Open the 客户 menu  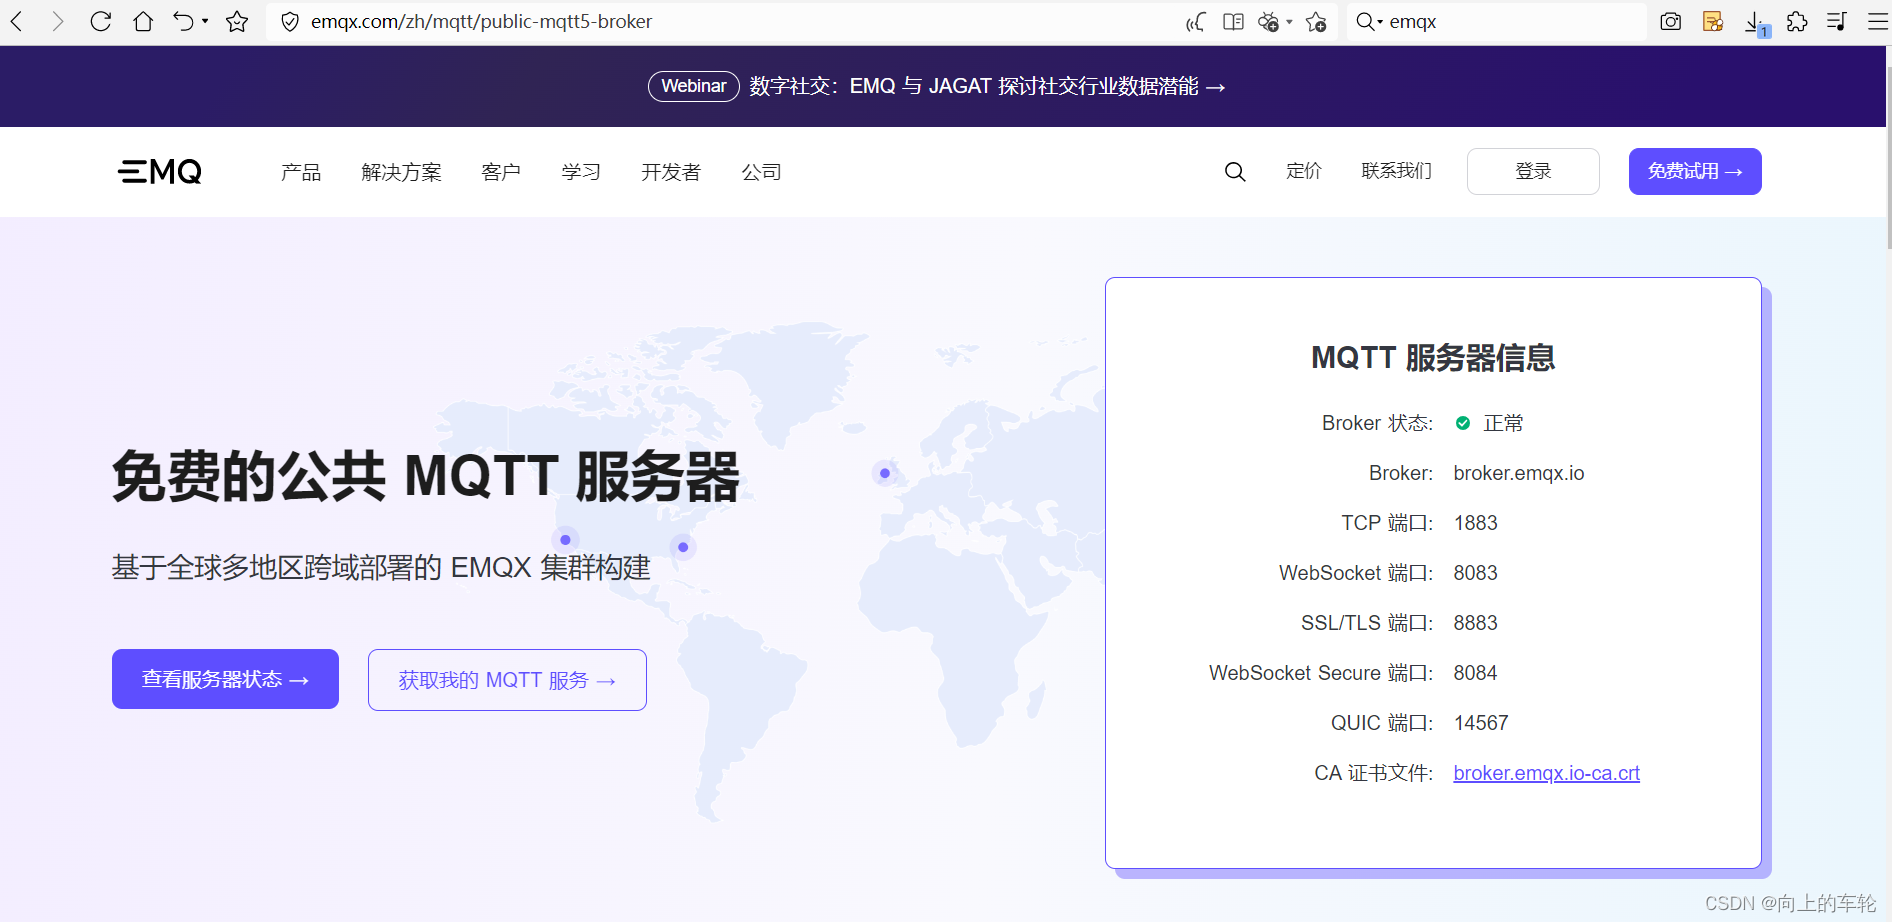point(501,172)
